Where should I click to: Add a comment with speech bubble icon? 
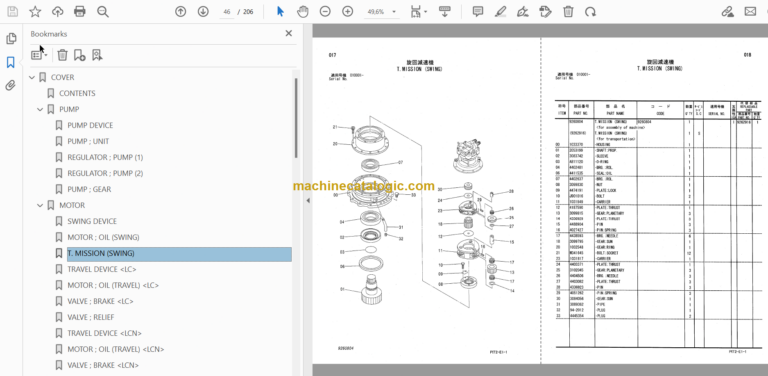478,12
